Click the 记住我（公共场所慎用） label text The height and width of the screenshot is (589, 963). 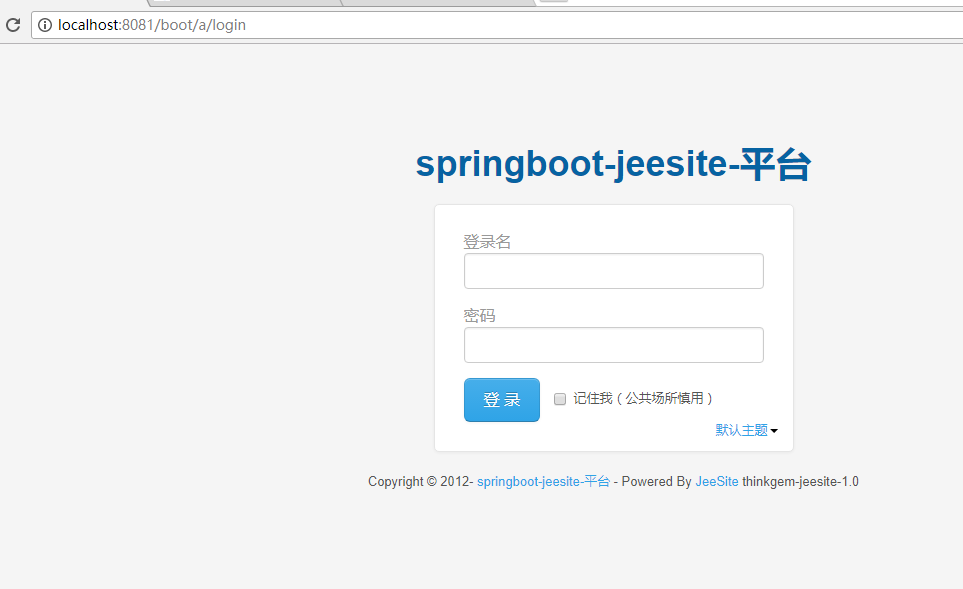point(643,399)
